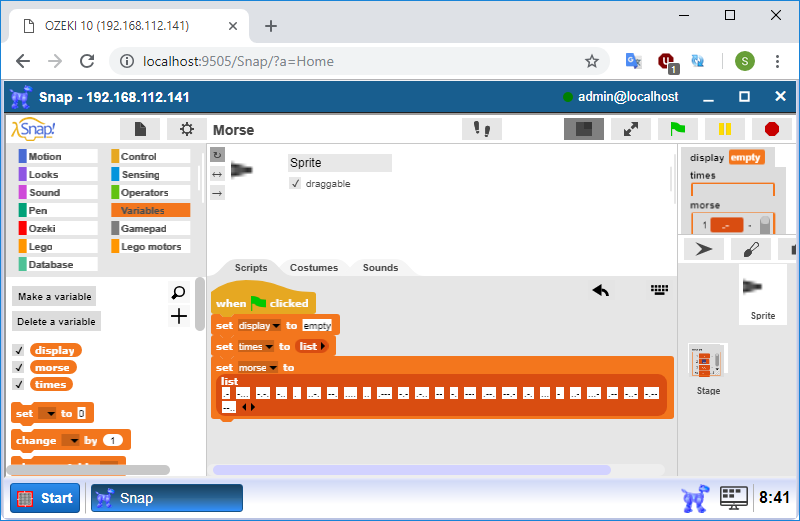Switch to the Sounds tab
Image resolution: width=800 pixels, height=521 pixels.
[380, 267]
